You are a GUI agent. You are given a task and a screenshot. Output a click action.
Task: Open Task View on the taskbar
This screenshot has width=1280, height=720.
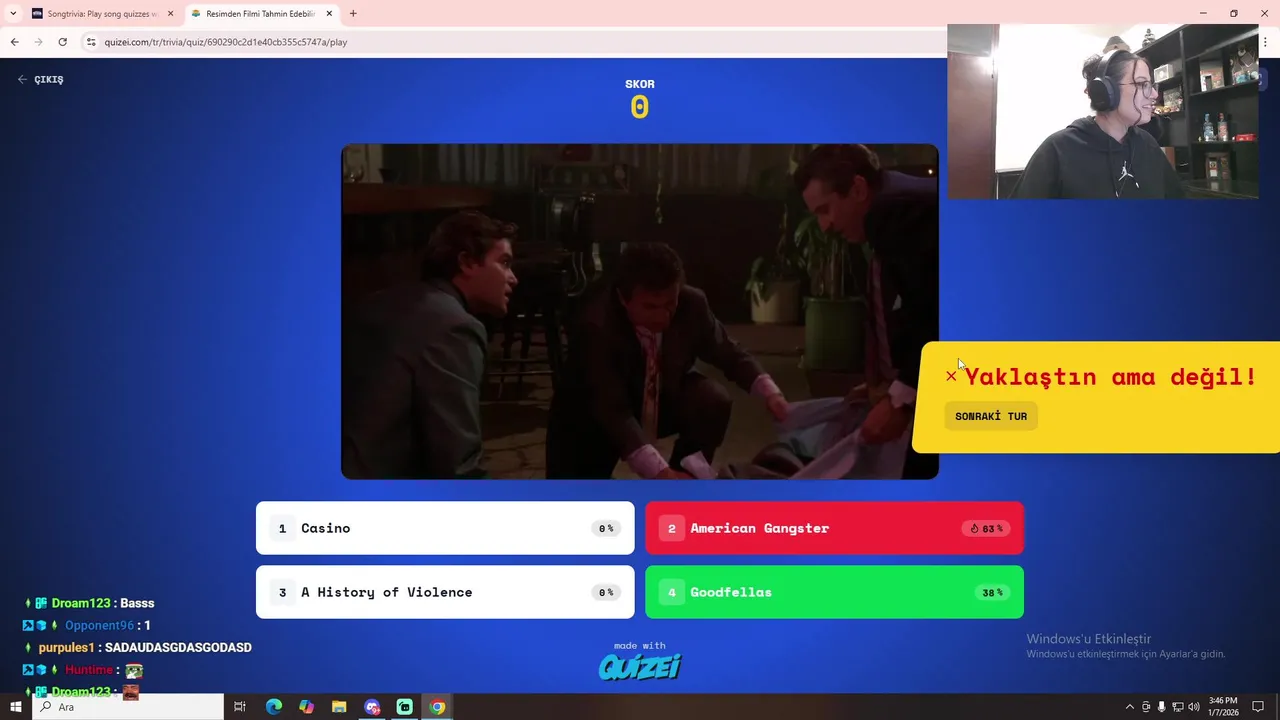(240, 707)
